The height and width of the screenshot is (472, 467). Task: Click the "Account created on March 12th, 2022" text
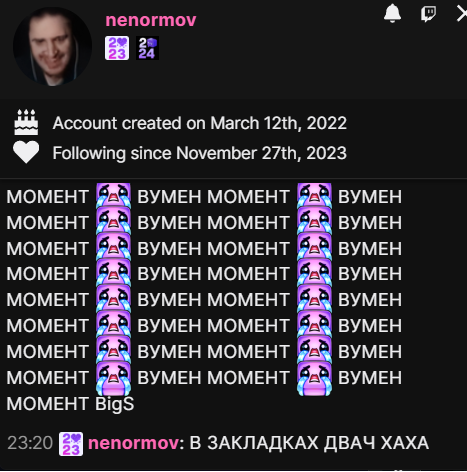tap(200, 123)
